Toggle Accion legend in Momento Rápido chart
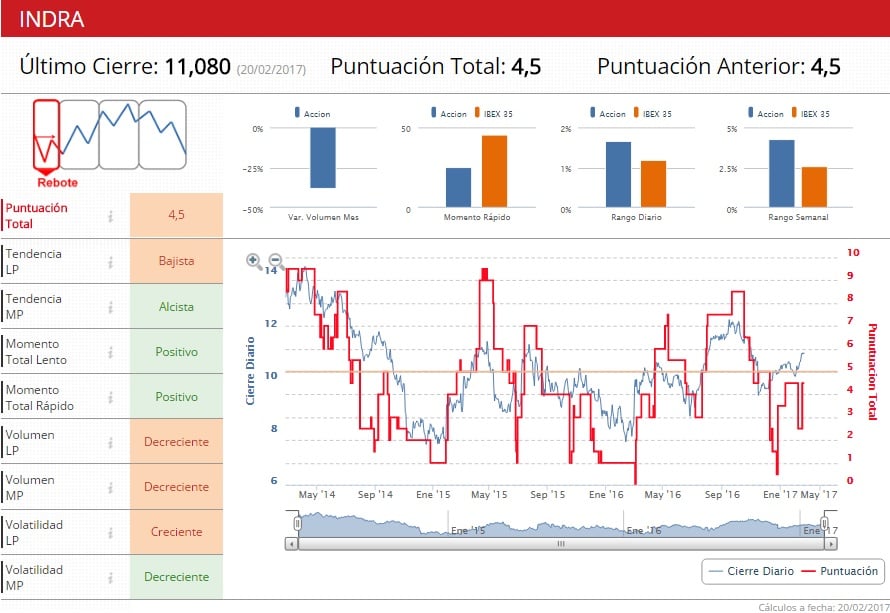This screenshot has width=890, height=613. click(x=449, y=114)
